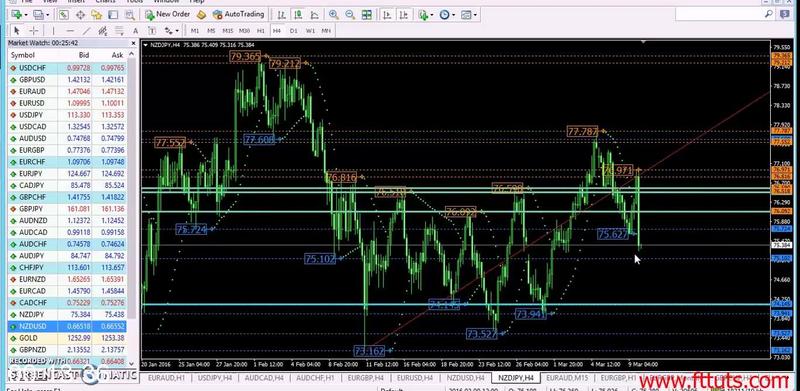Open the Indicators list icon
The width and height of the screenshot is (800, 391).
(x=423, y=15)
